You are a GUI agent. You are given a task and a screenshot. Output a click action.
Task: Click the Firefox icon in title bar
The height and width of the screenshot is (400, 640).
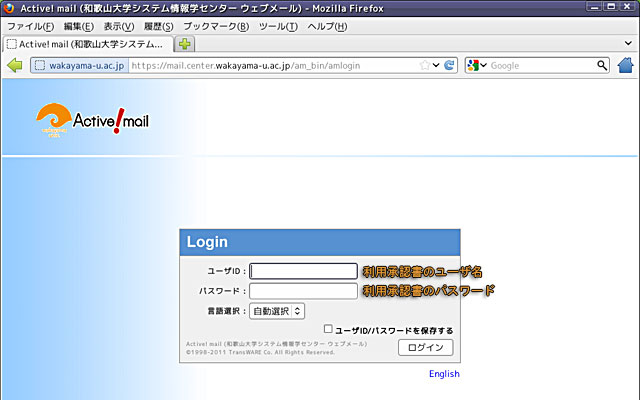(8, 8)
